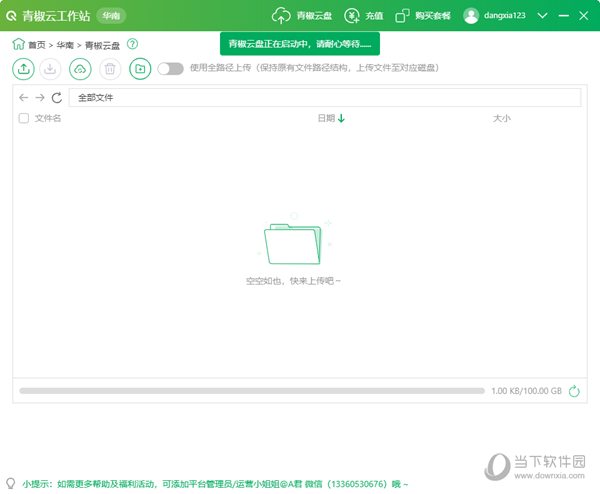The image size is (600, 494).
Task: Click the date sort direction arrow
Action: pyautogui.click(x=341, y=118)
